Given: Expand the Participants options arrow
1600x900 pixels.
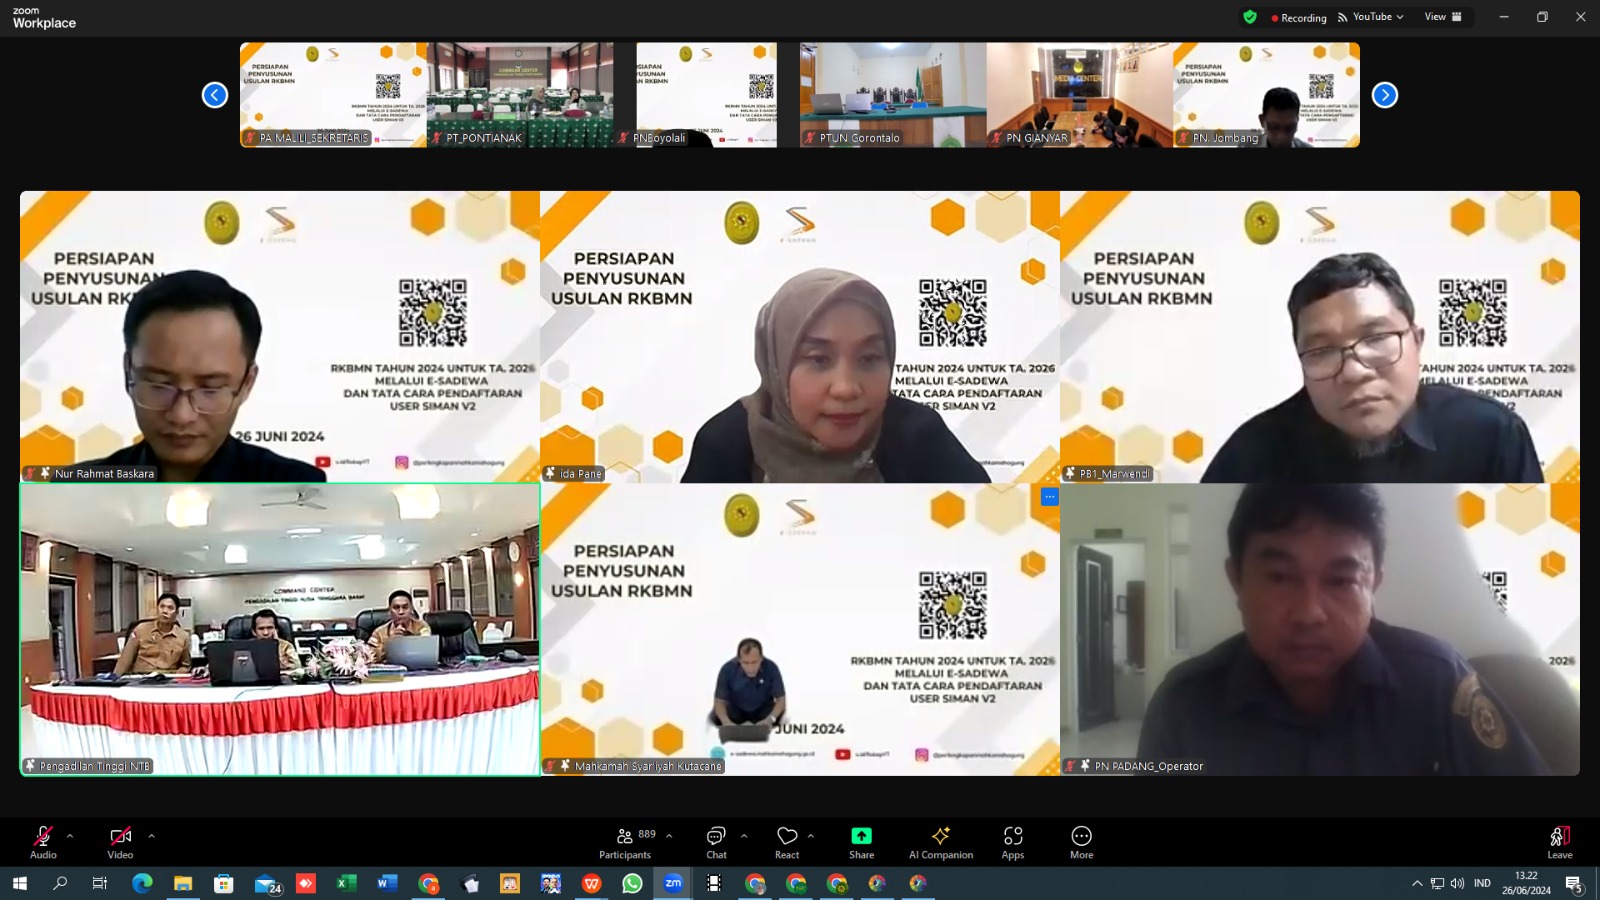Looking at the screenshot, I should point(669,836).
